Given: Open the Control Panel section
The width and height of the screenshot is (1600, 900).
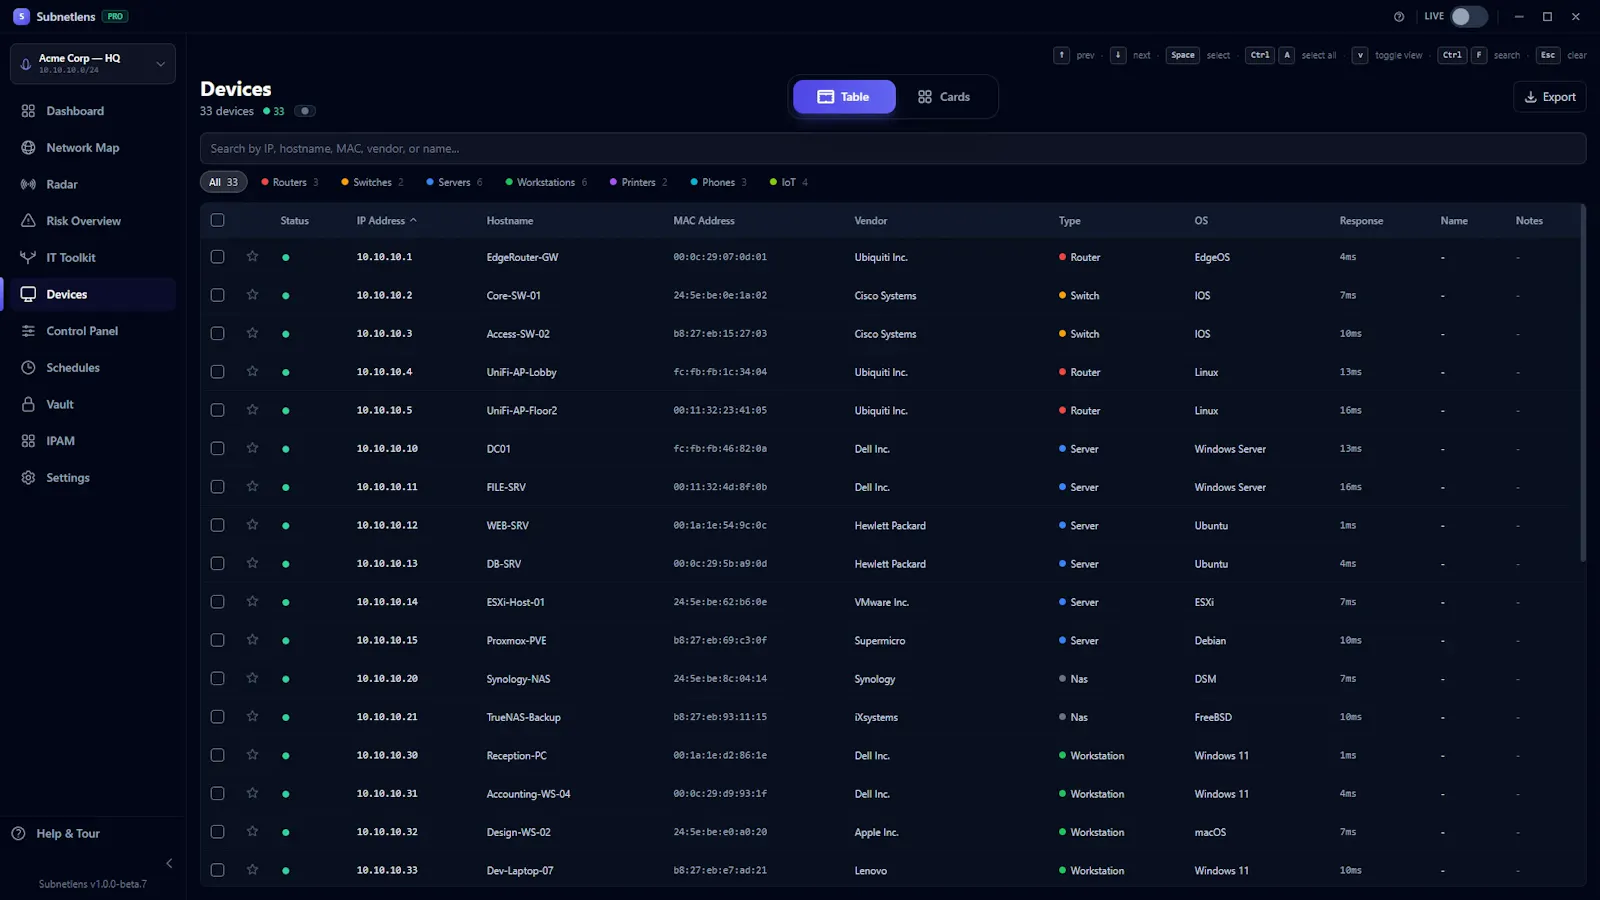Looking at the screenshot, I should (x=92, y=331).
